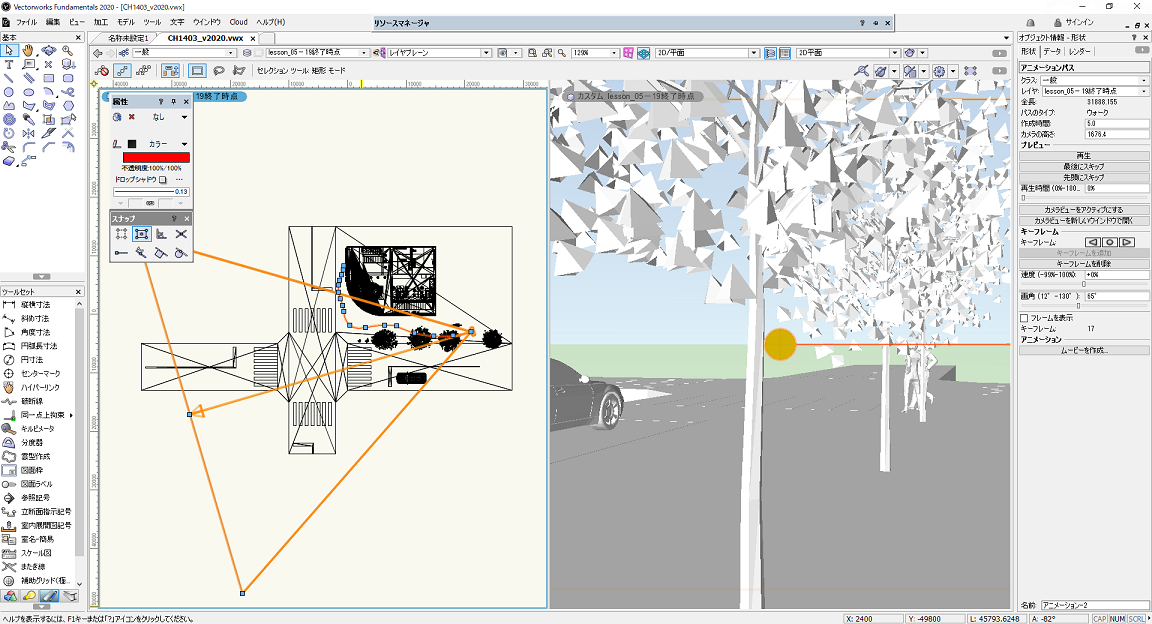Open クラス dropdown in Object Info

tap(1094, 80)
